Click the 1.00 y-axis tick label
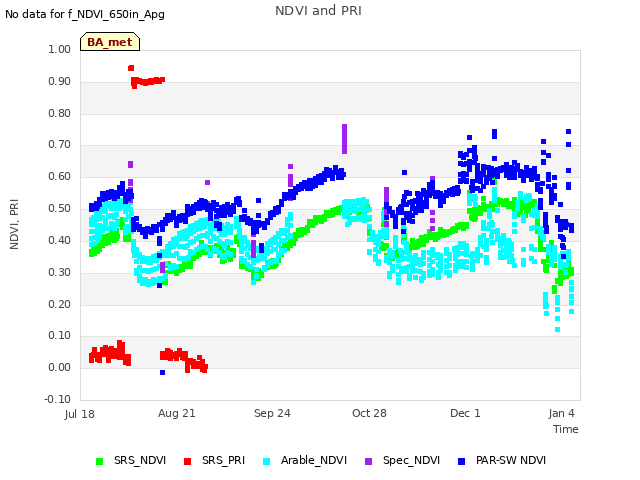The image size is (640, 480). 60,49
